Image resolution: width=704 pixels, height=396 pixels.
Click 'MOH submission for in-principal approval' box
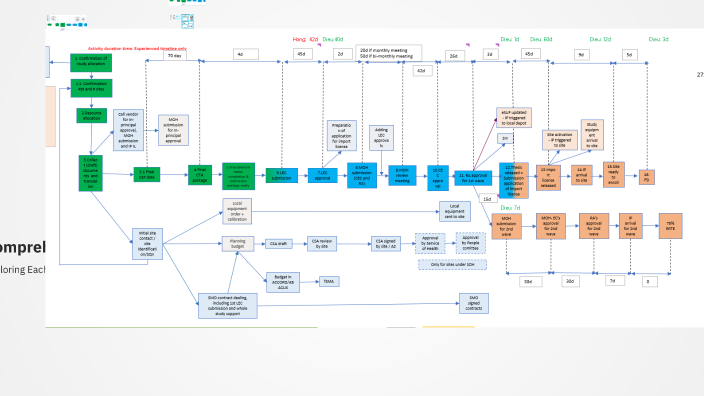click(173, 130)
